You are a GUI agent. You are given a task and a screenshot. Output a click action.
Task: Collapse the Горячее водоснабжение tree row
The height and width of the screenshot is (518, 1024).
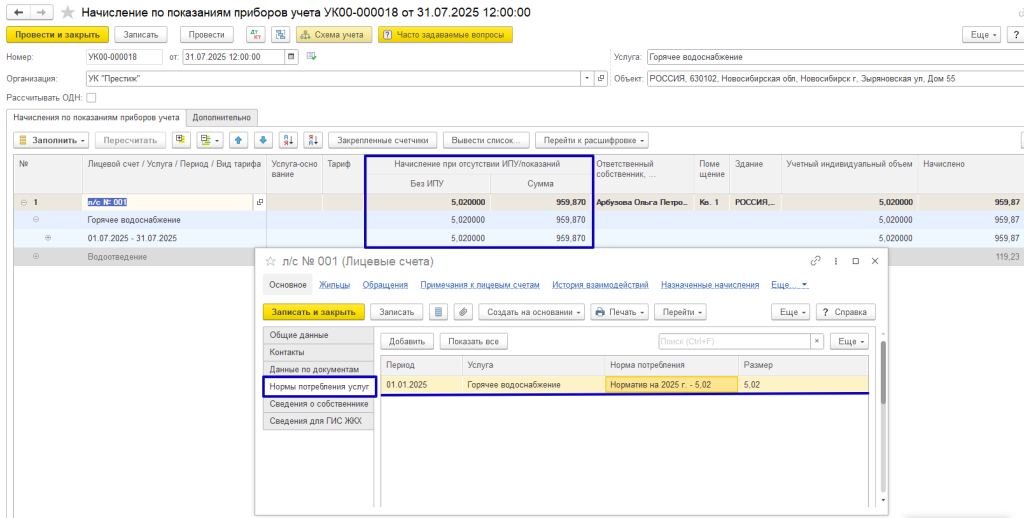(x=36, y=219)
